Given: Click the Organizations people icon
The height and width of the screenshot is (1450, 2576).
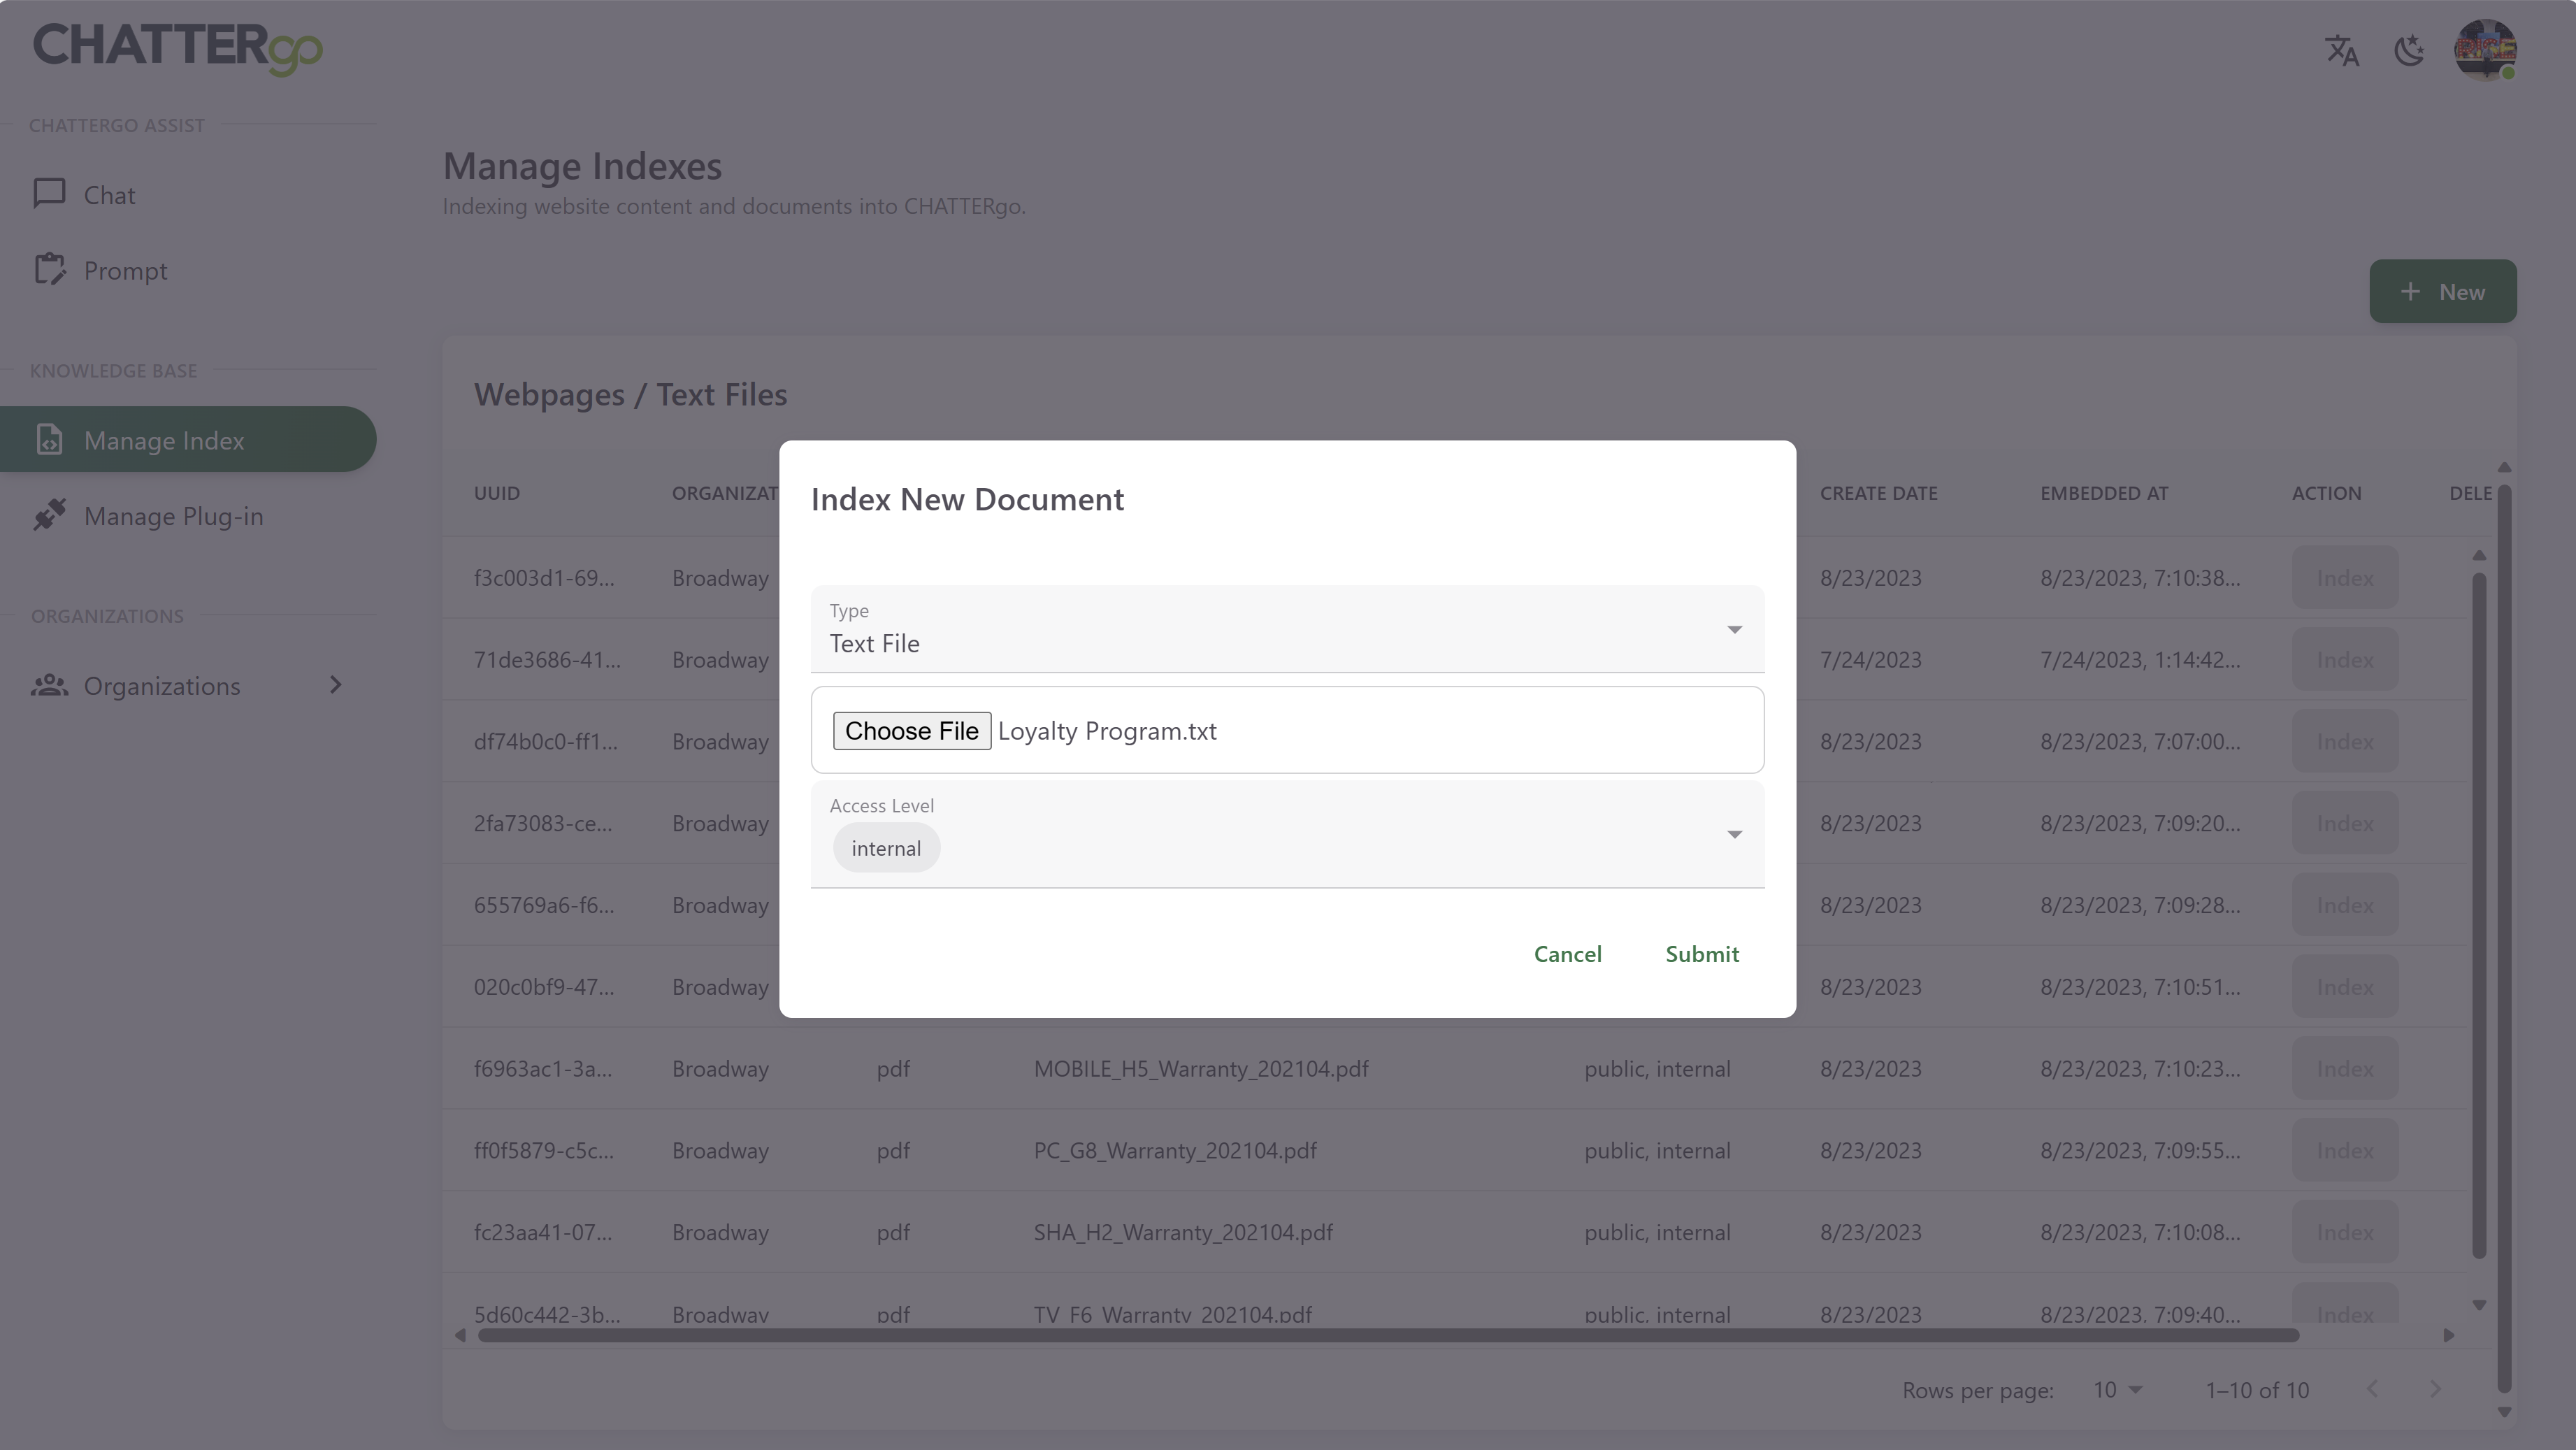Looking at the screenshot, I should click(x=49, y=686).
